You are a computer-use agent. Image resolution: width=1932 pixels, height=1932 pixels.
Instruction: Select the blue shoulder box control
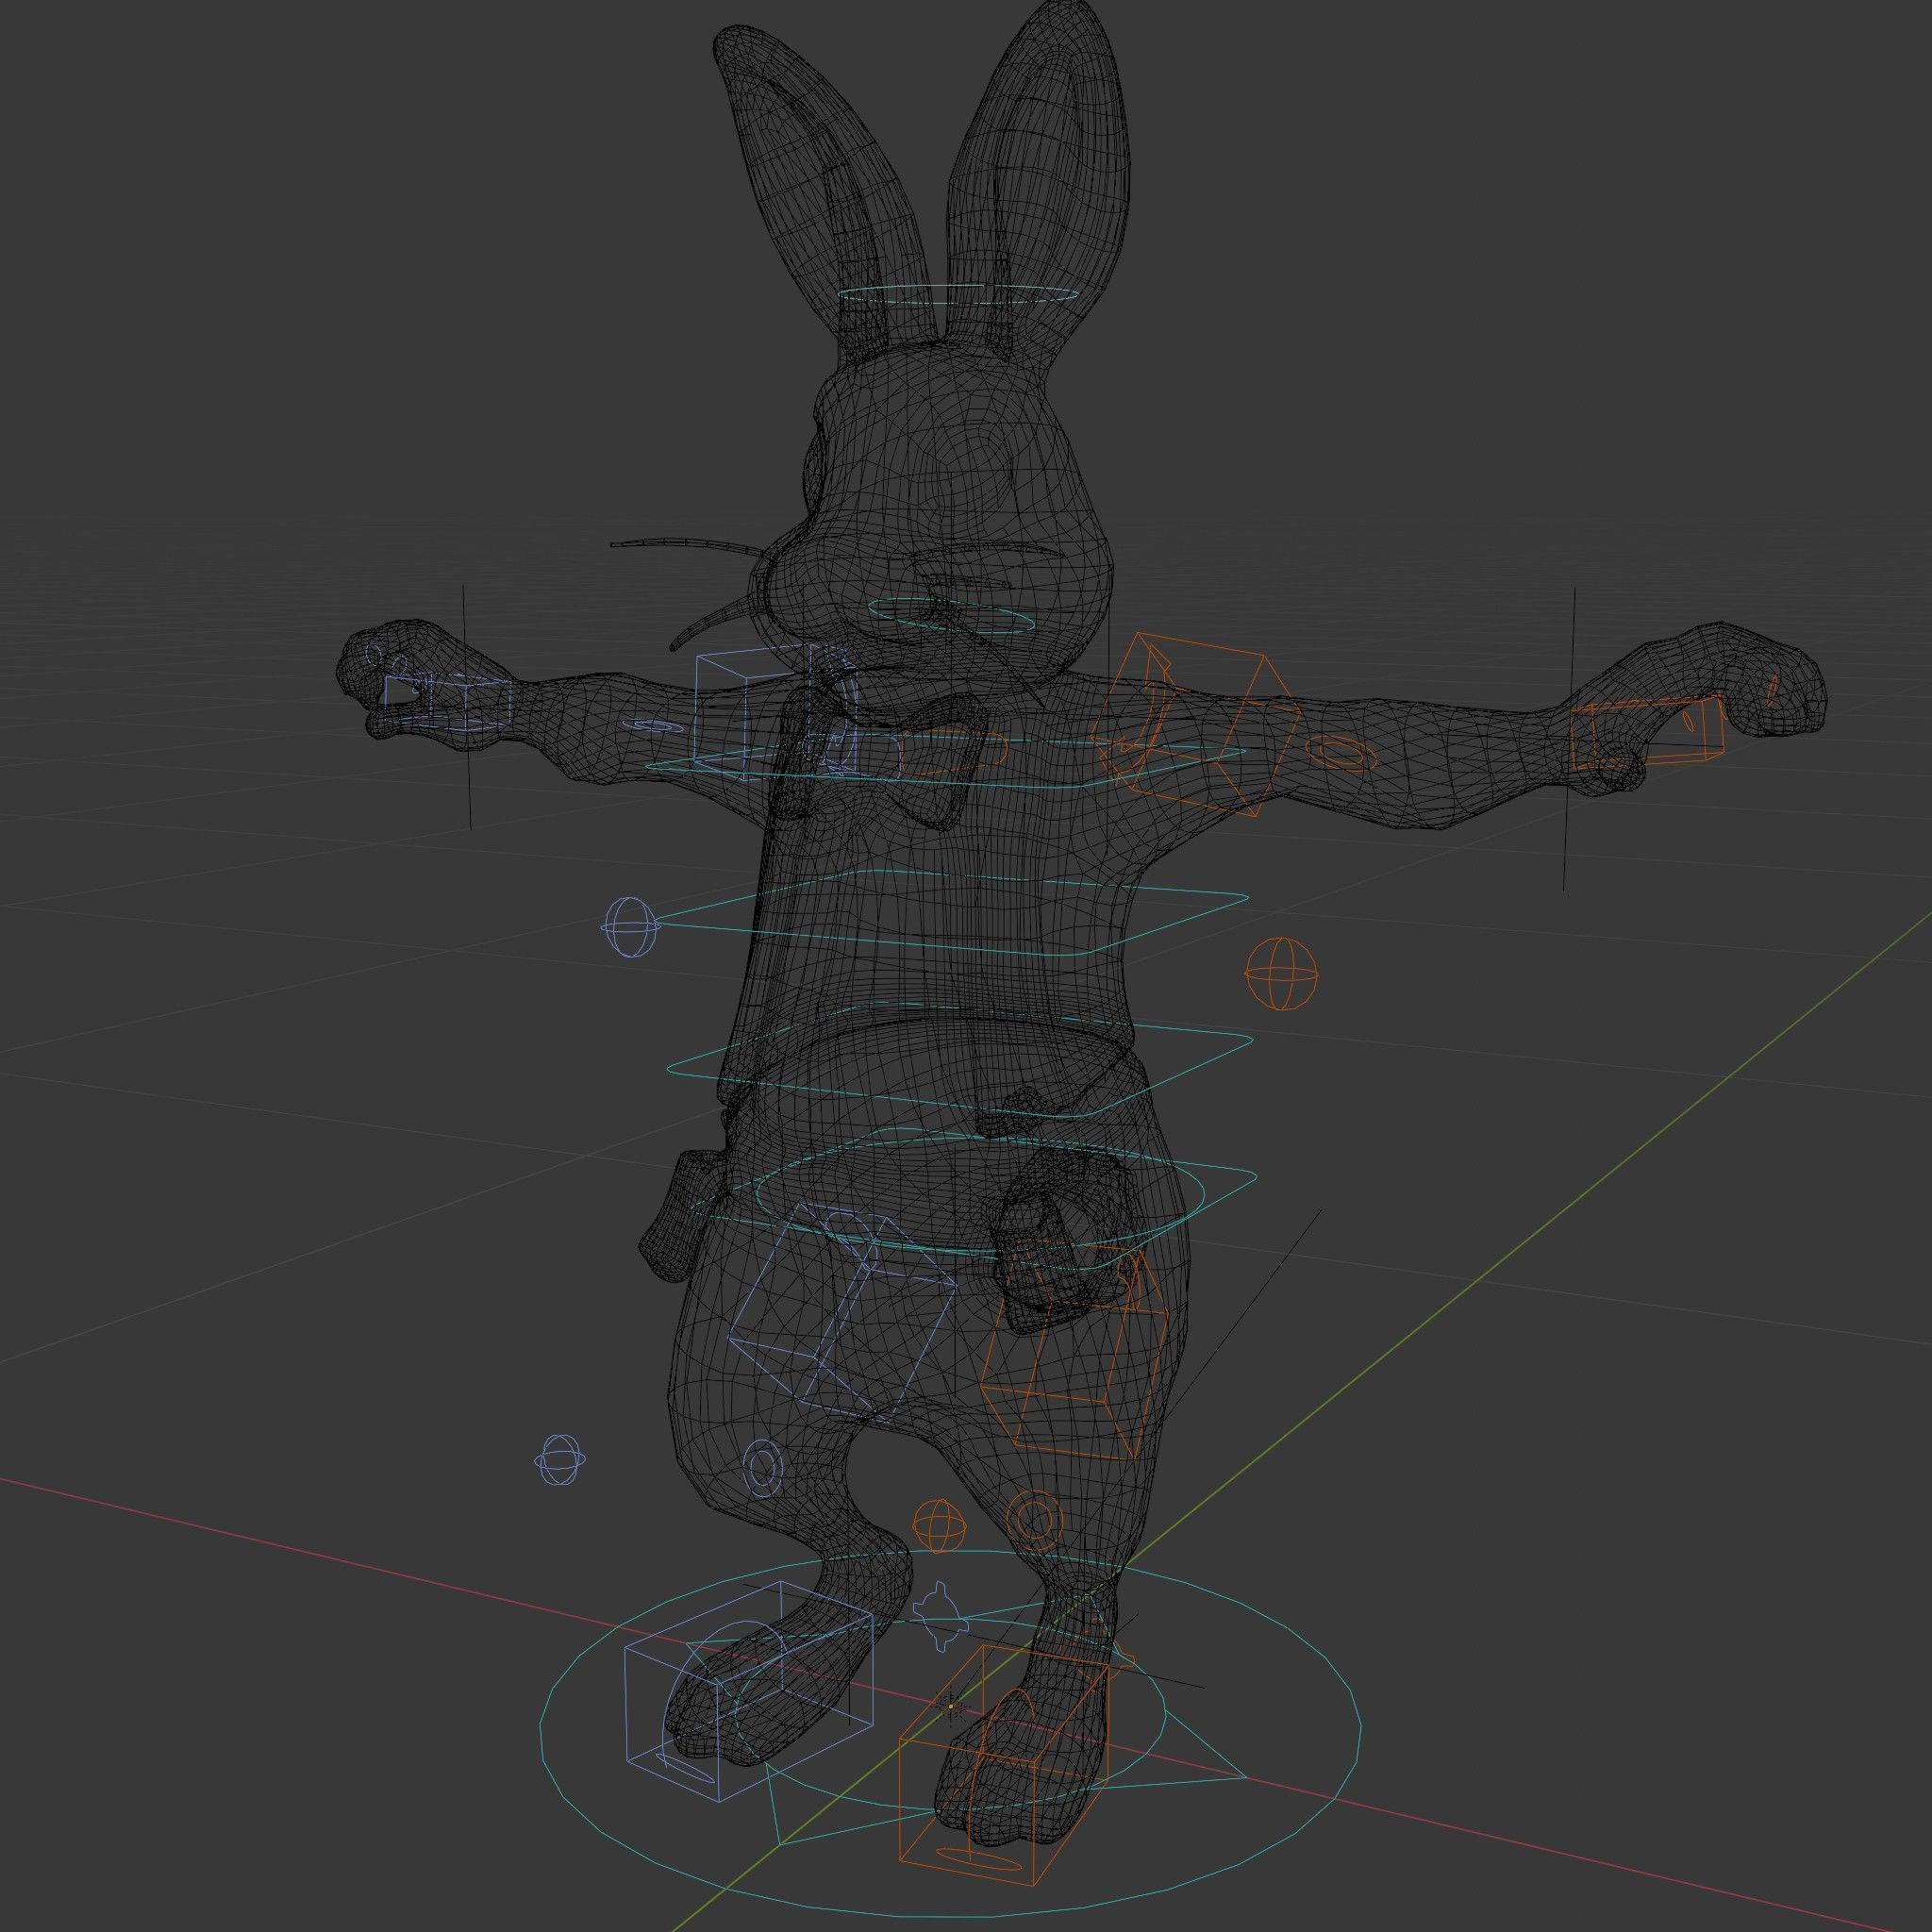776,714
